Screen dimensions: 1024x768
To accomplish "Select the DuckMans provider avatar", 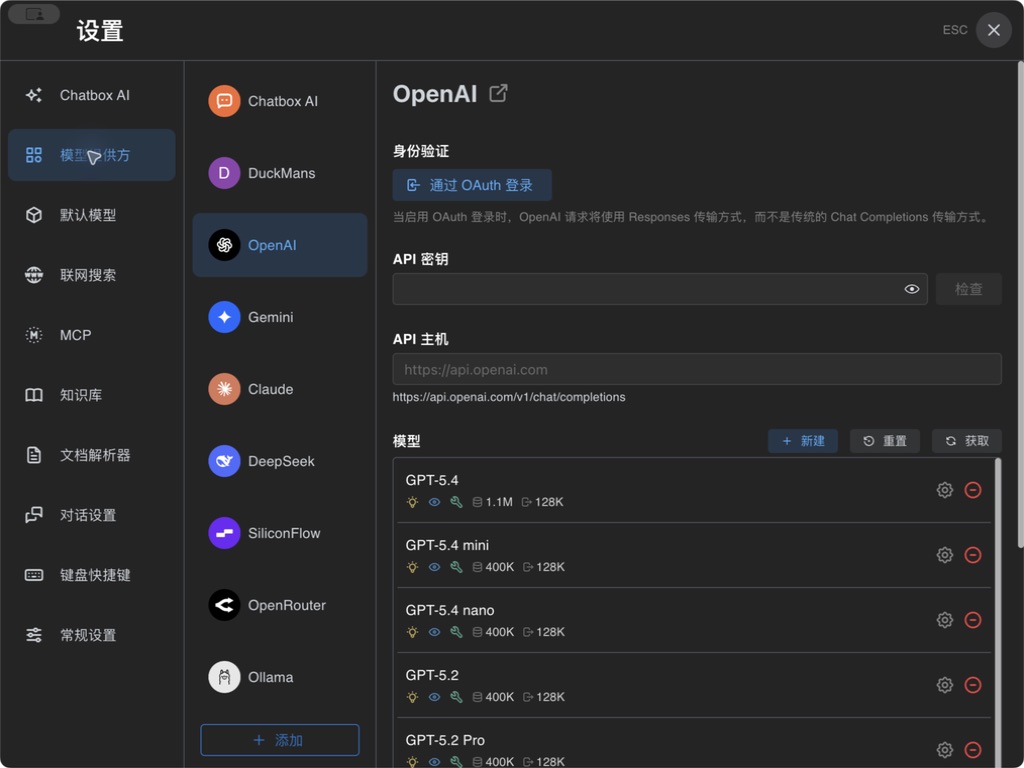I will (224, 173).
